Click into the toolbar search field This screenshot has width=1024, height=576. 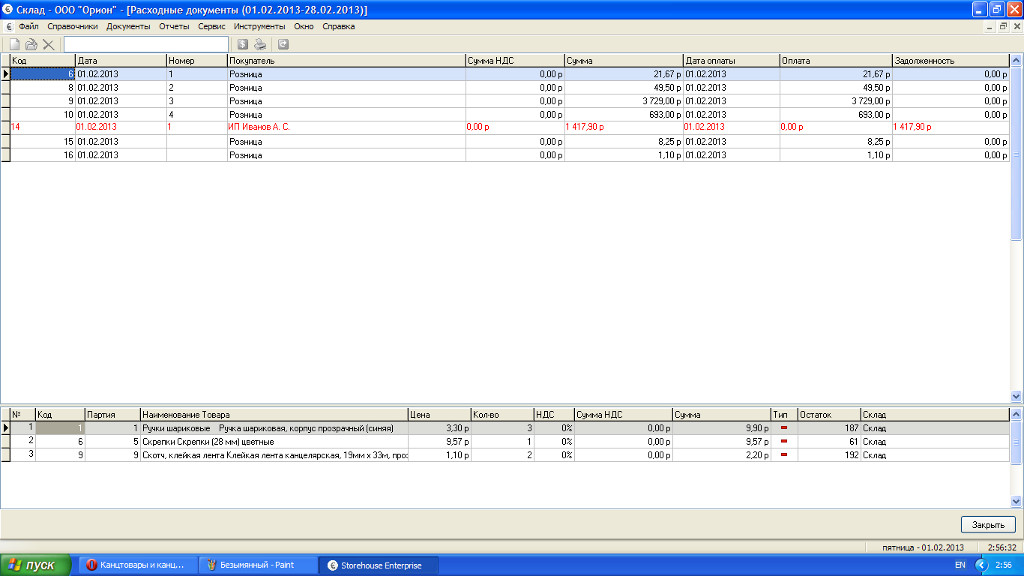pos(146,44)
